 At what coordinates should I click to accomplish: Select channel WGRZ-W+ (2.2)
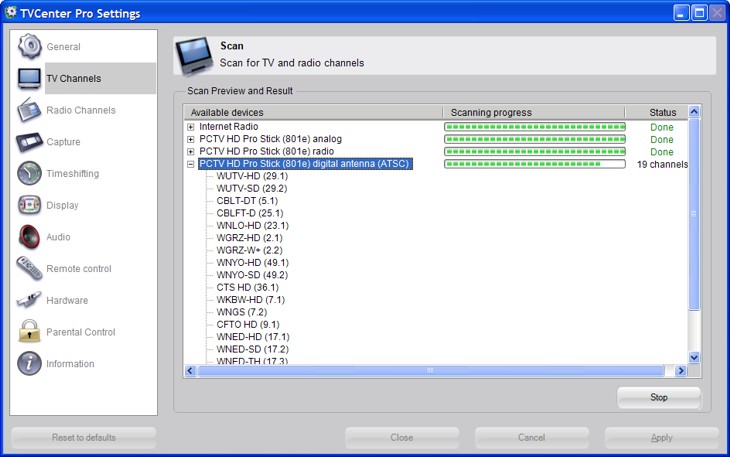coord(250,250)
